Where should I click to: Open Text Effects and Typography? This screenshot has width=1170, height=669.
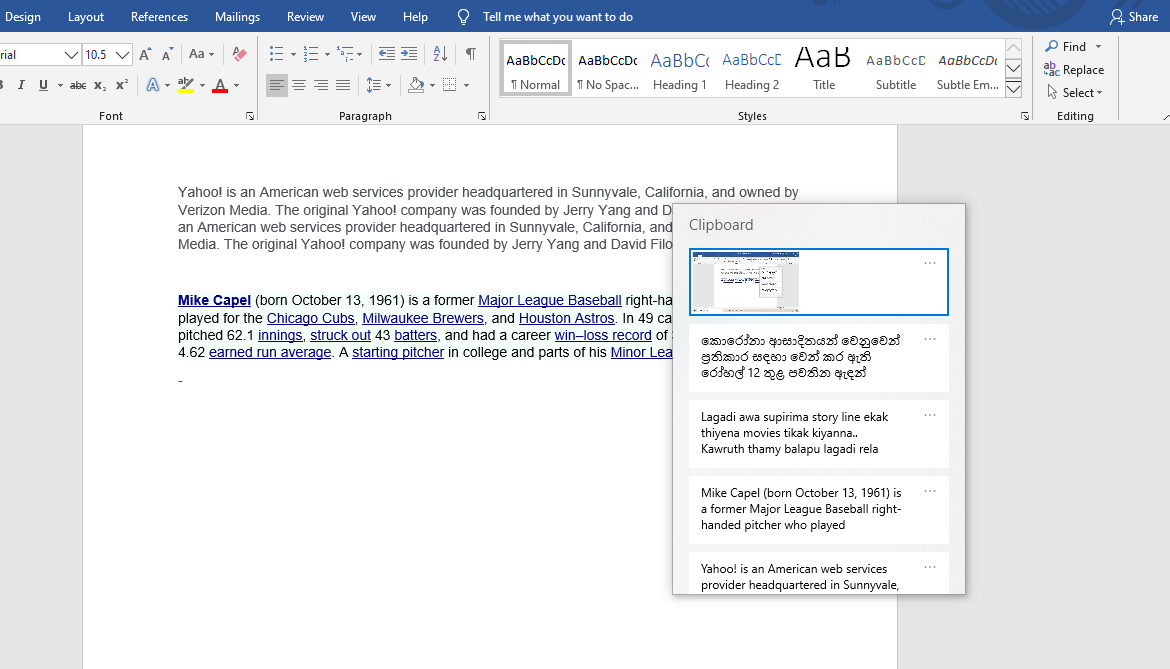pos(153,85)
